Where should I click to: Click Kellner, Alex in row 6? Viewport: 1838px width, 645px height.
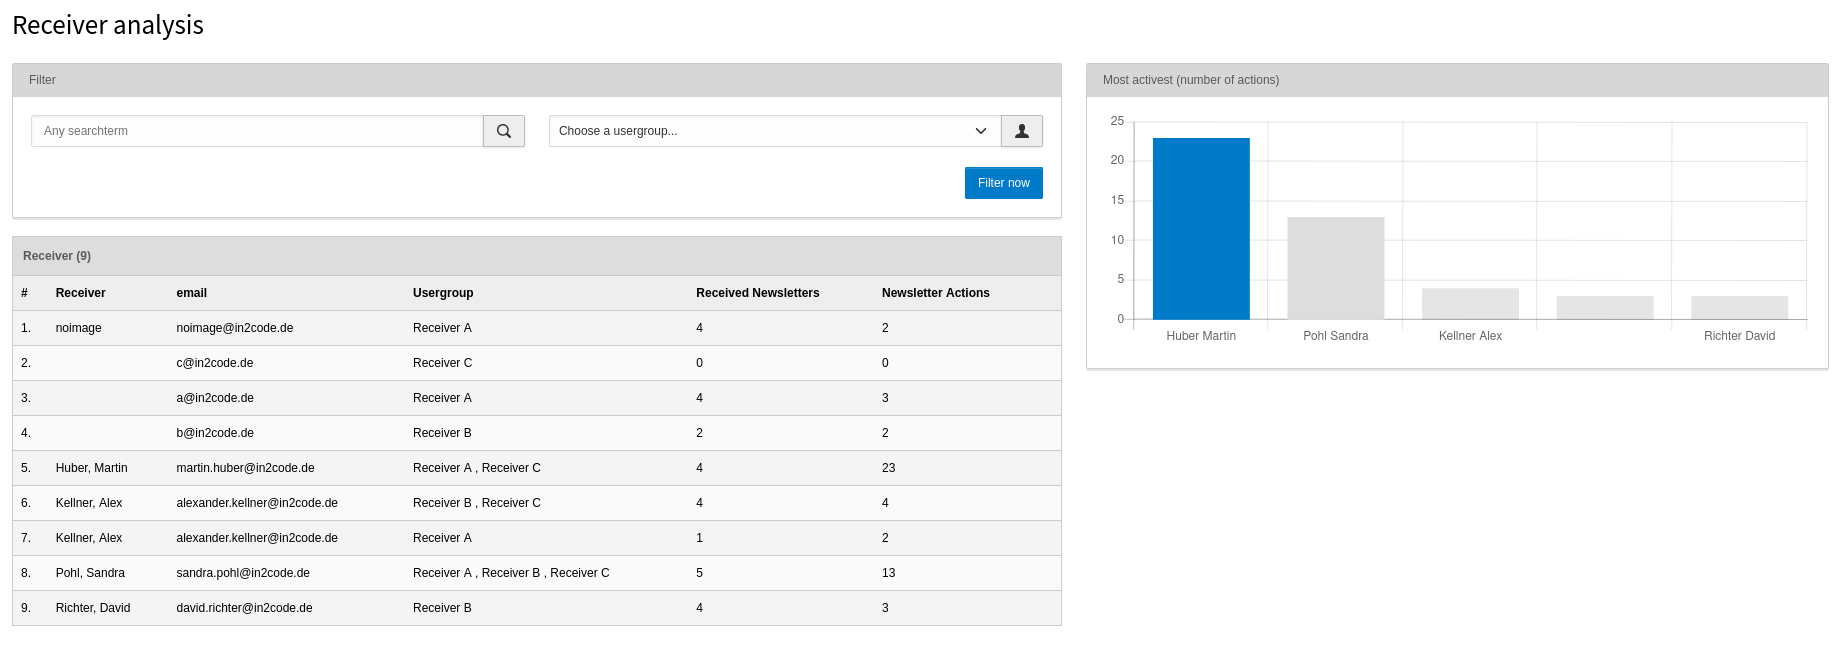[x=89, y=503]
